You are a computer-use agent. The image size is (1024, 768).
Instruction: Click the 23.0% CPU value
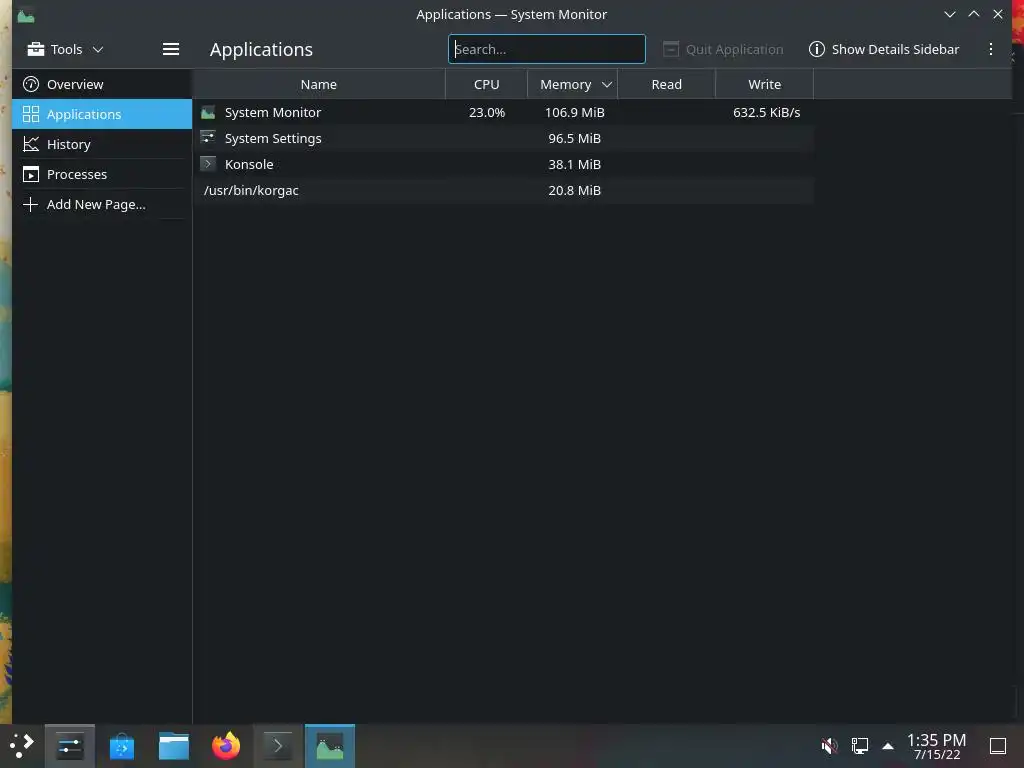click(x=487, y=112)
